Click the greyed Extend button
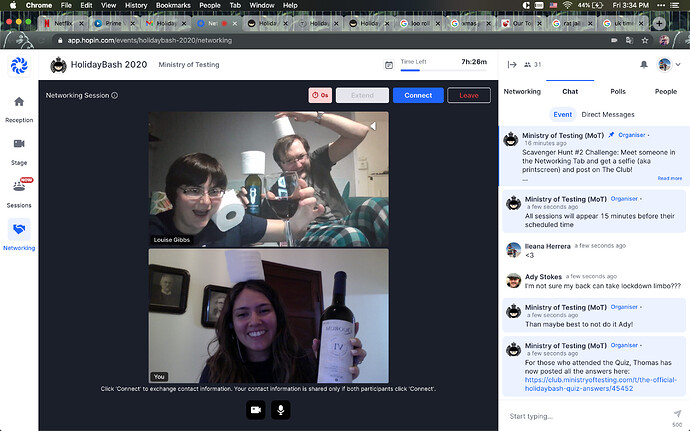 362,96
